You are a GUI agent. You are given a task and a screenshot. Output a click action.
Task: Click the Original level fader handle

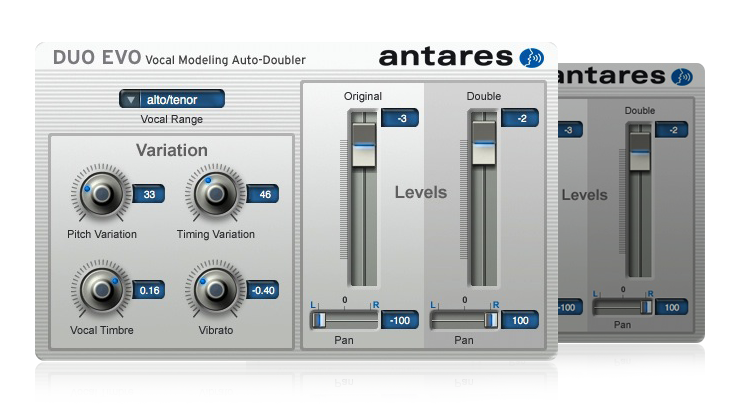[x=364, y=145]
